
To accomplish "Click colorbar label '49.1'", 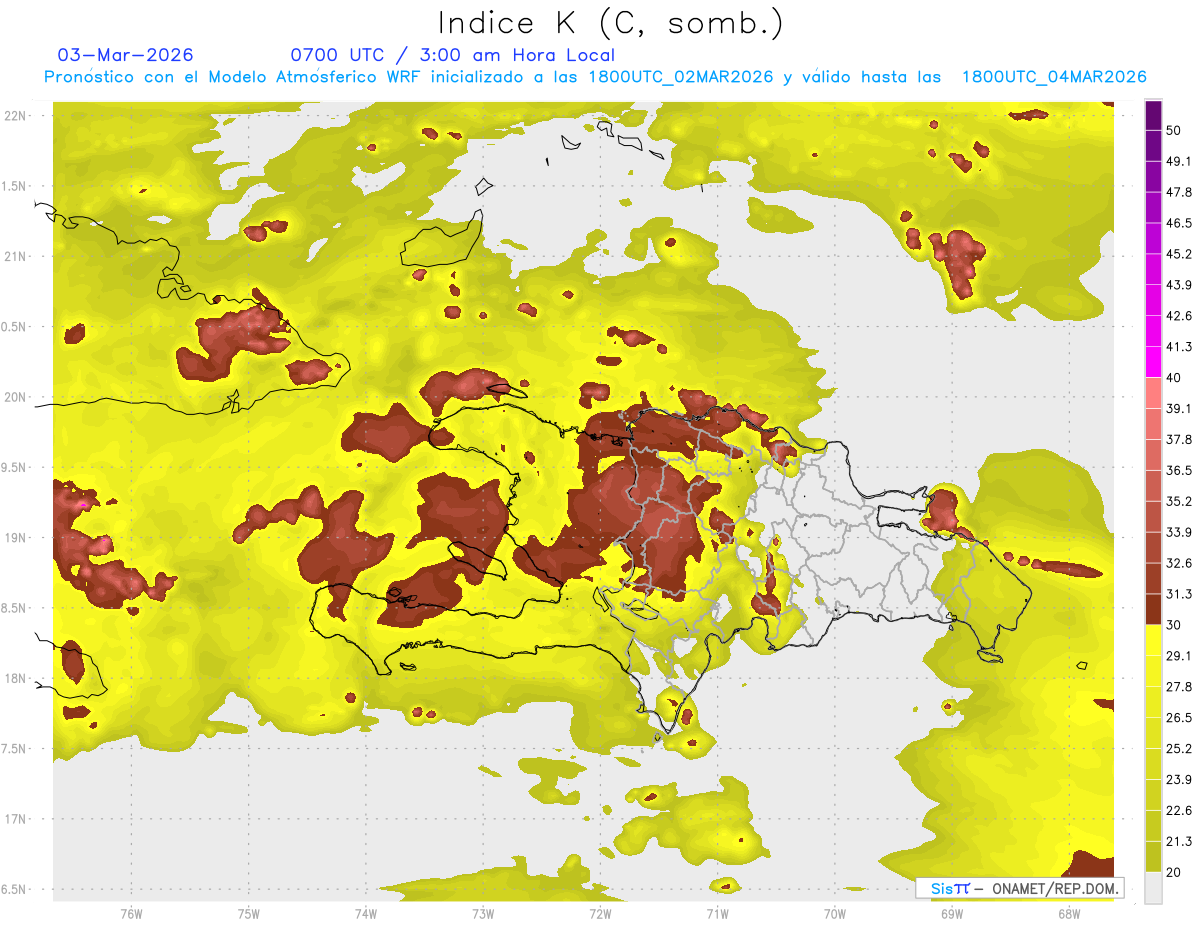I will pyautogui.click(x=1179, y=161).
